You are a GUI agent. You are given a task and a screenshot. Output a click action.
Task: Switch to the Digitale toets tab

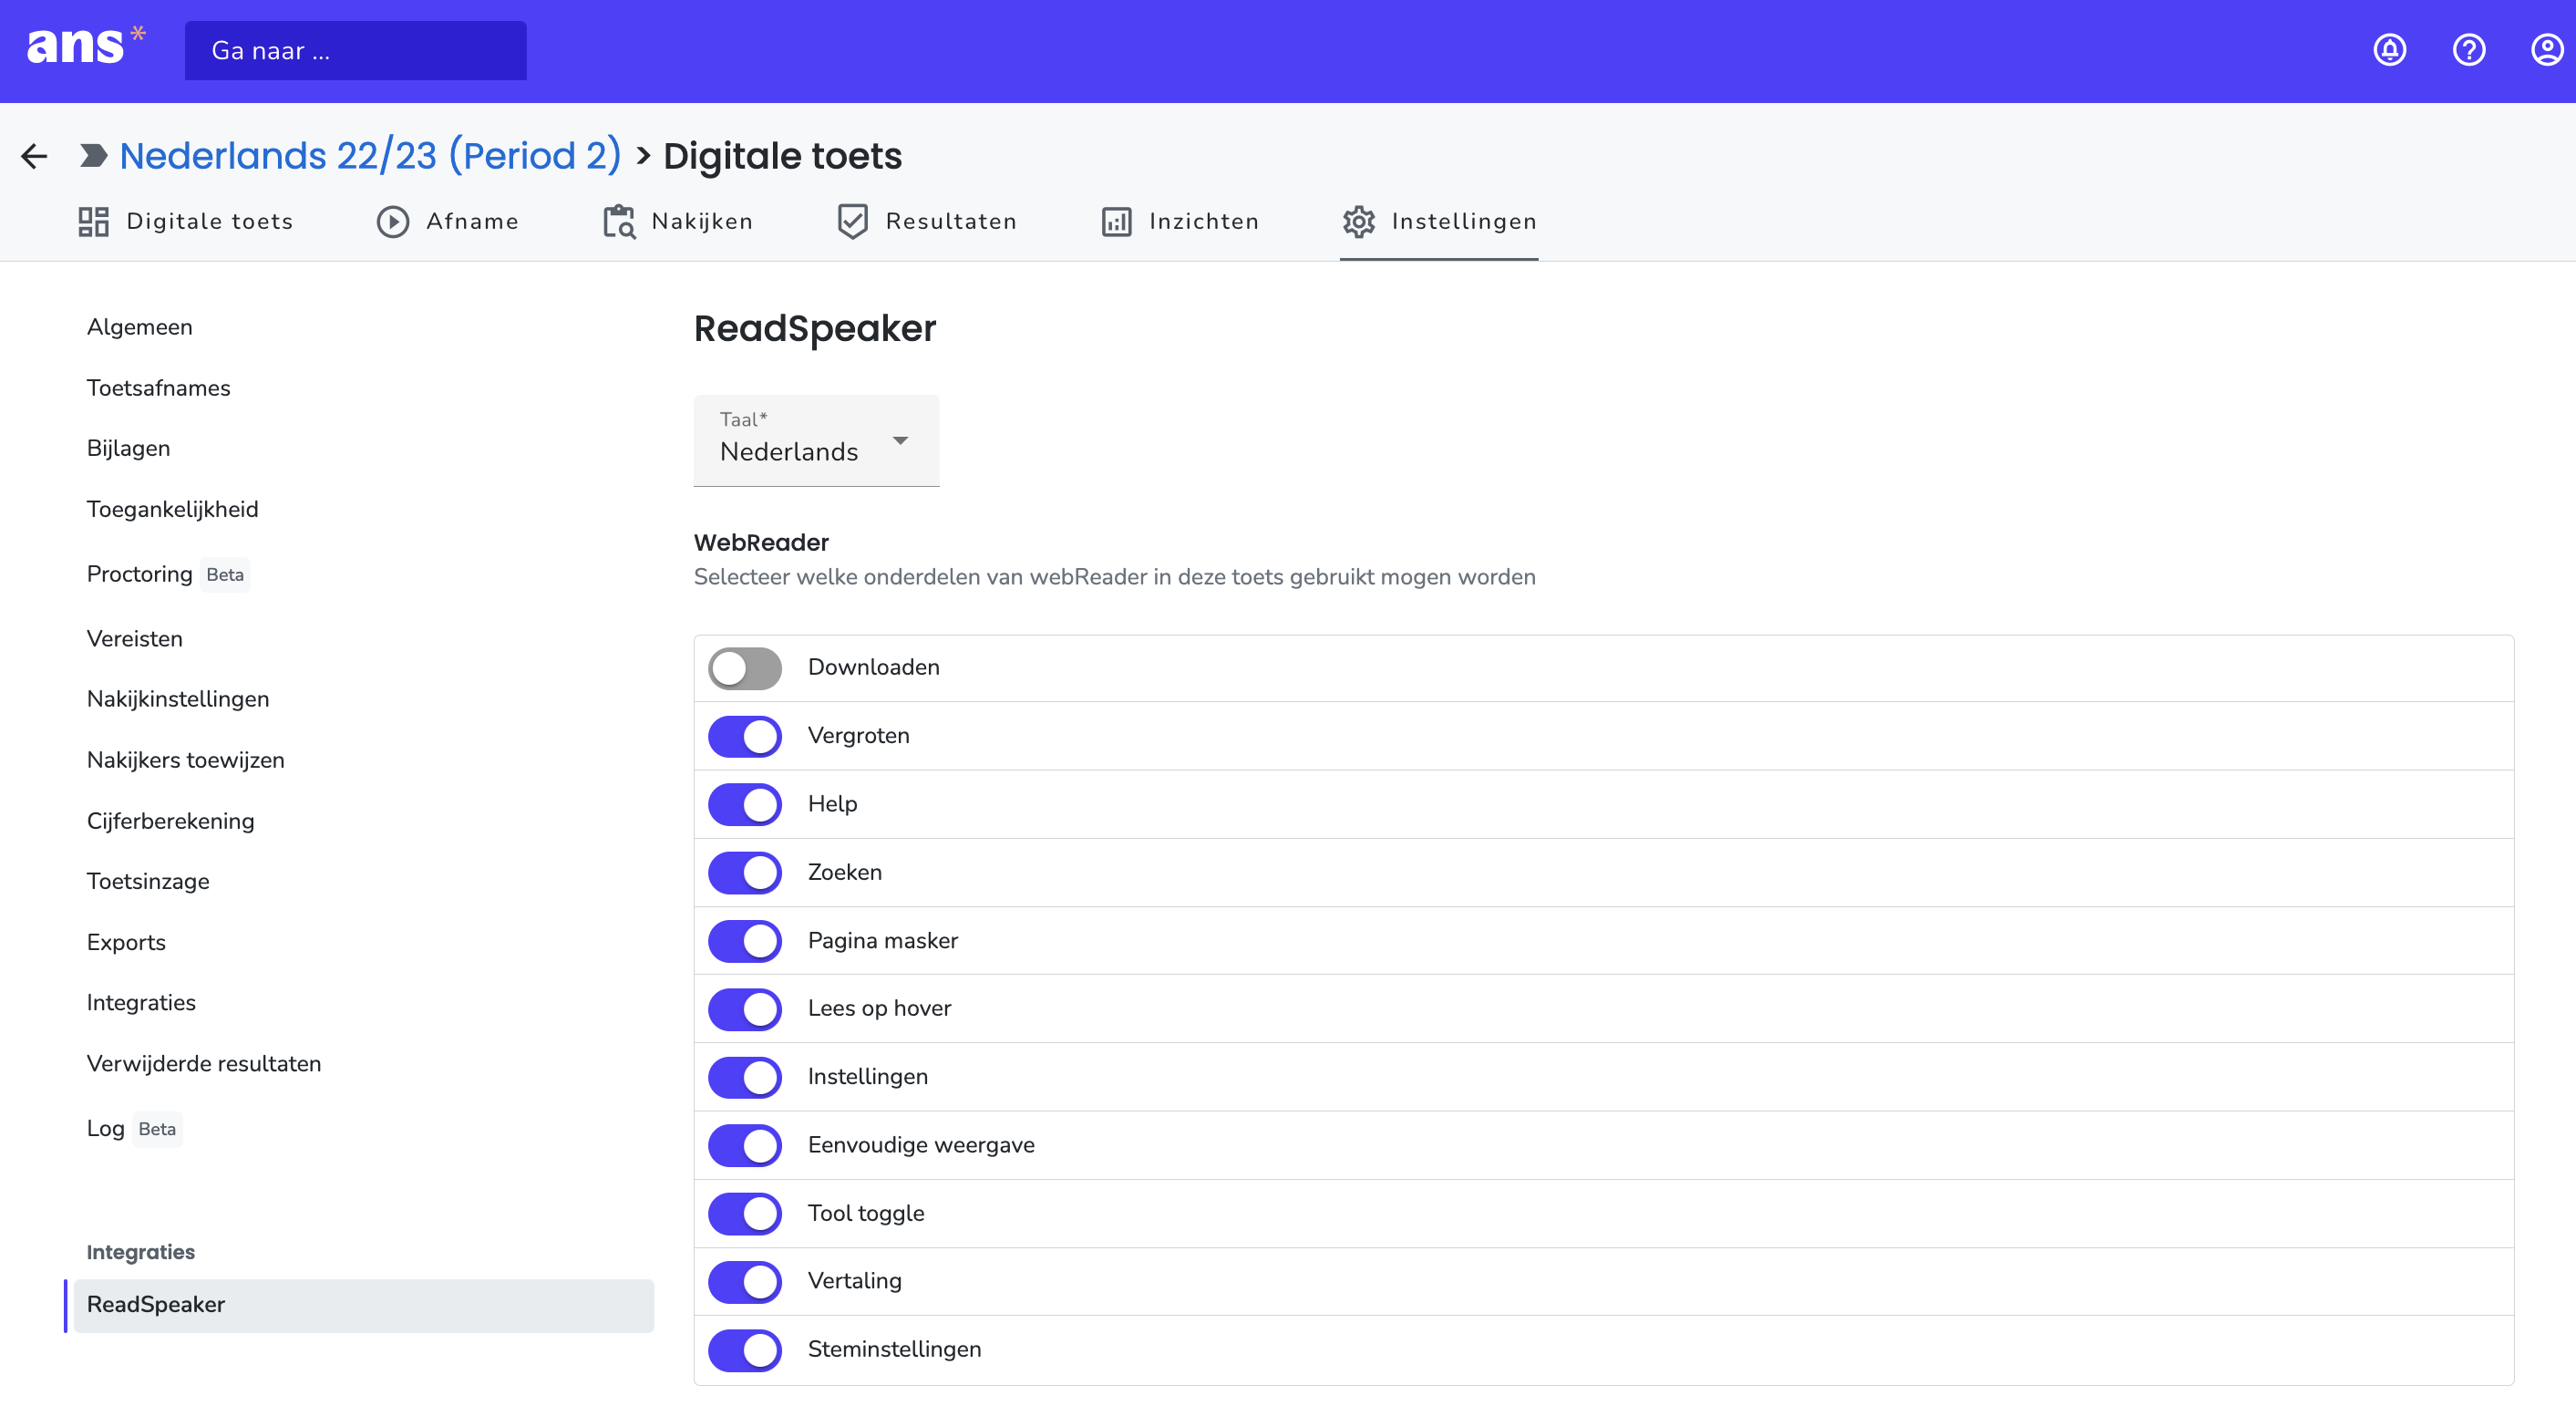click(186, 221)
